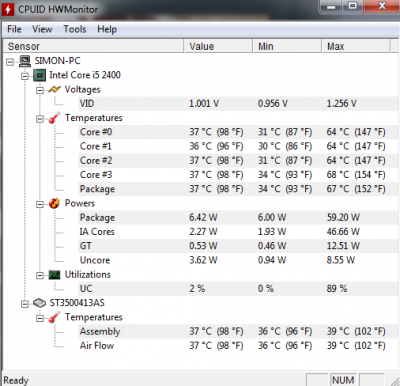Click the CPU Temperatures thermometer icon
This screenshot has height=386, width=400.
pos(54,118)
